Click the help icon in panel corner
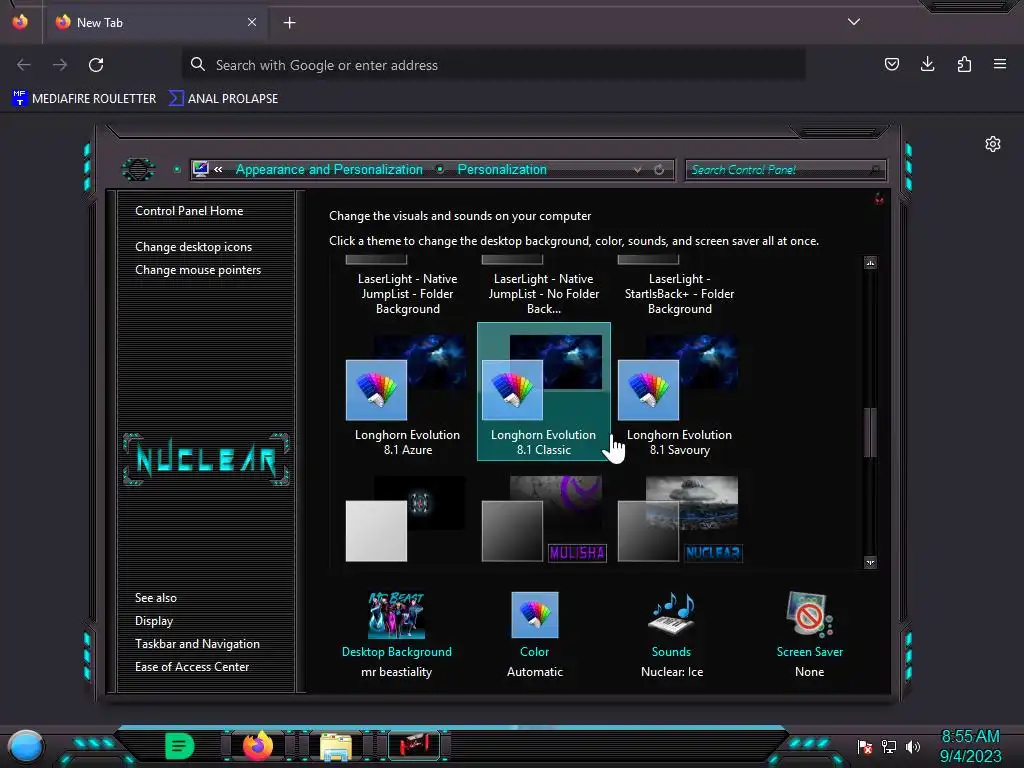The image size is (1024, 768). pos(879,199)
